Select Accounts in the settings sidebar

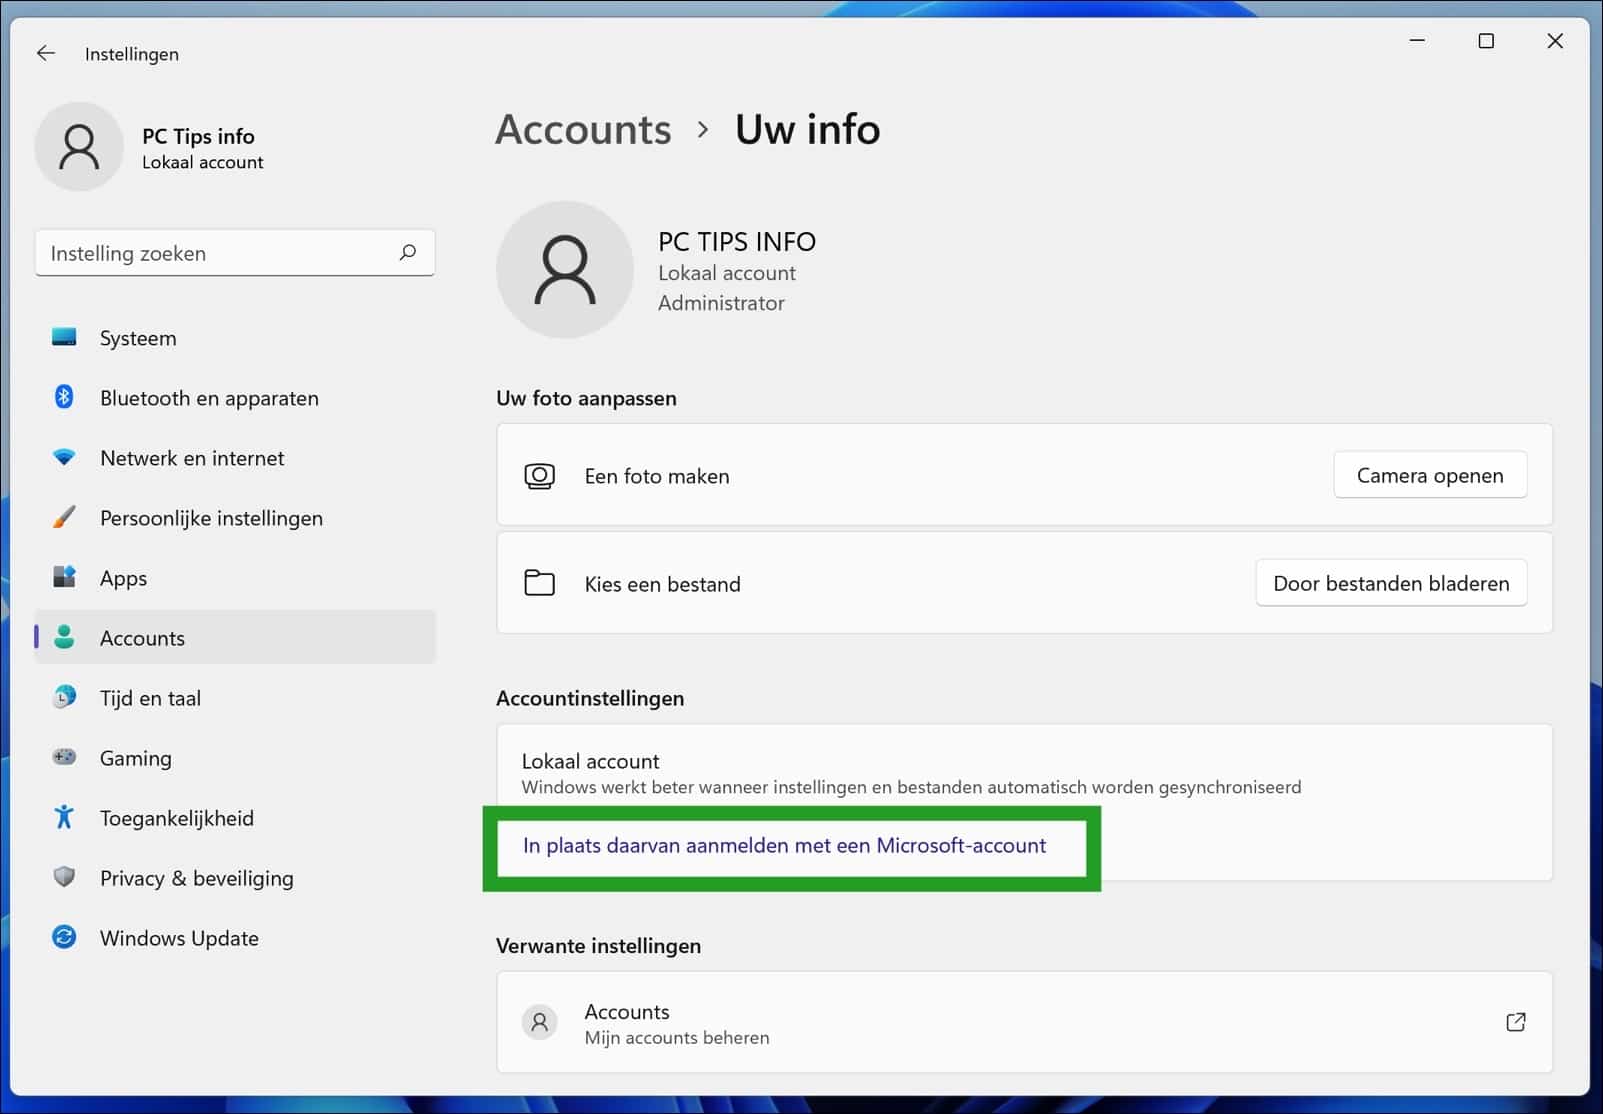point(141,638)
